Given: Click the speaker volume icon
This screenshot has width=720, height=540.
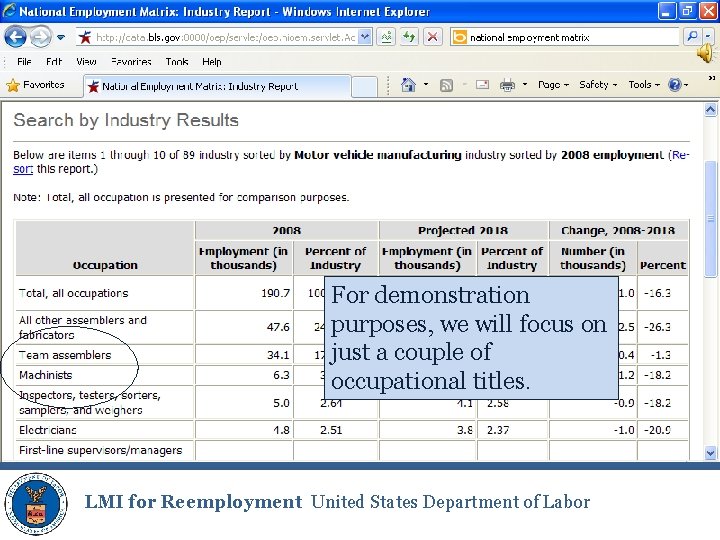Looking at the screenshot, I should (706, 54).
